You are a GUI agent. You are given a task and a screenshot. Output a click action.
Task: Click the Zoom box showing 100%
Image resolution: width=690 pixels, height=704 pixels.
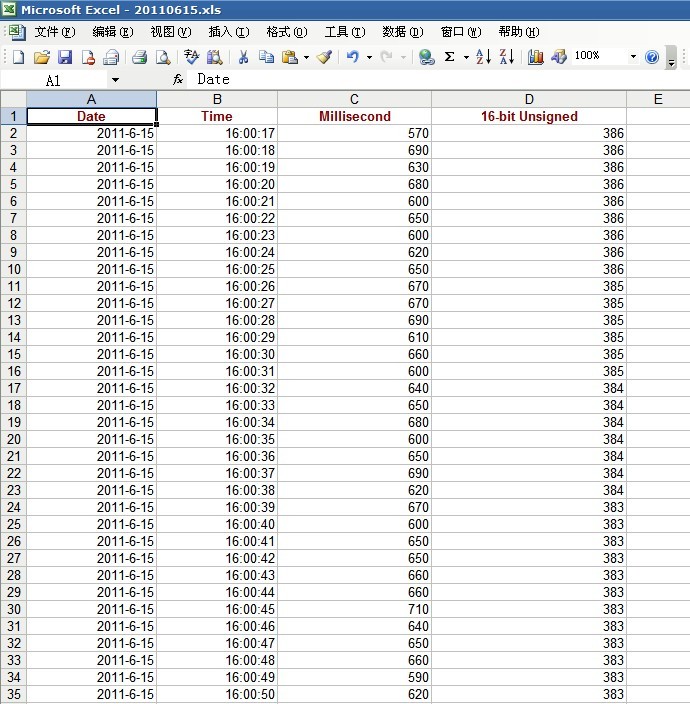(x=599, y=56)
